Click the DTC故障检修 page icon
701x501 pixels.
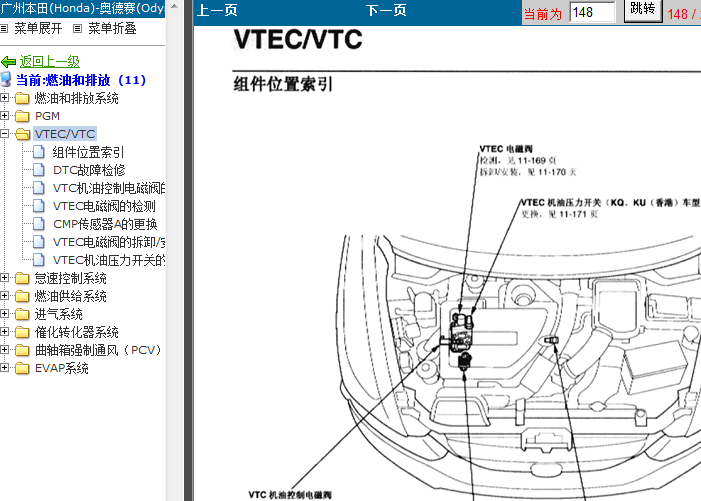point(39,170)
